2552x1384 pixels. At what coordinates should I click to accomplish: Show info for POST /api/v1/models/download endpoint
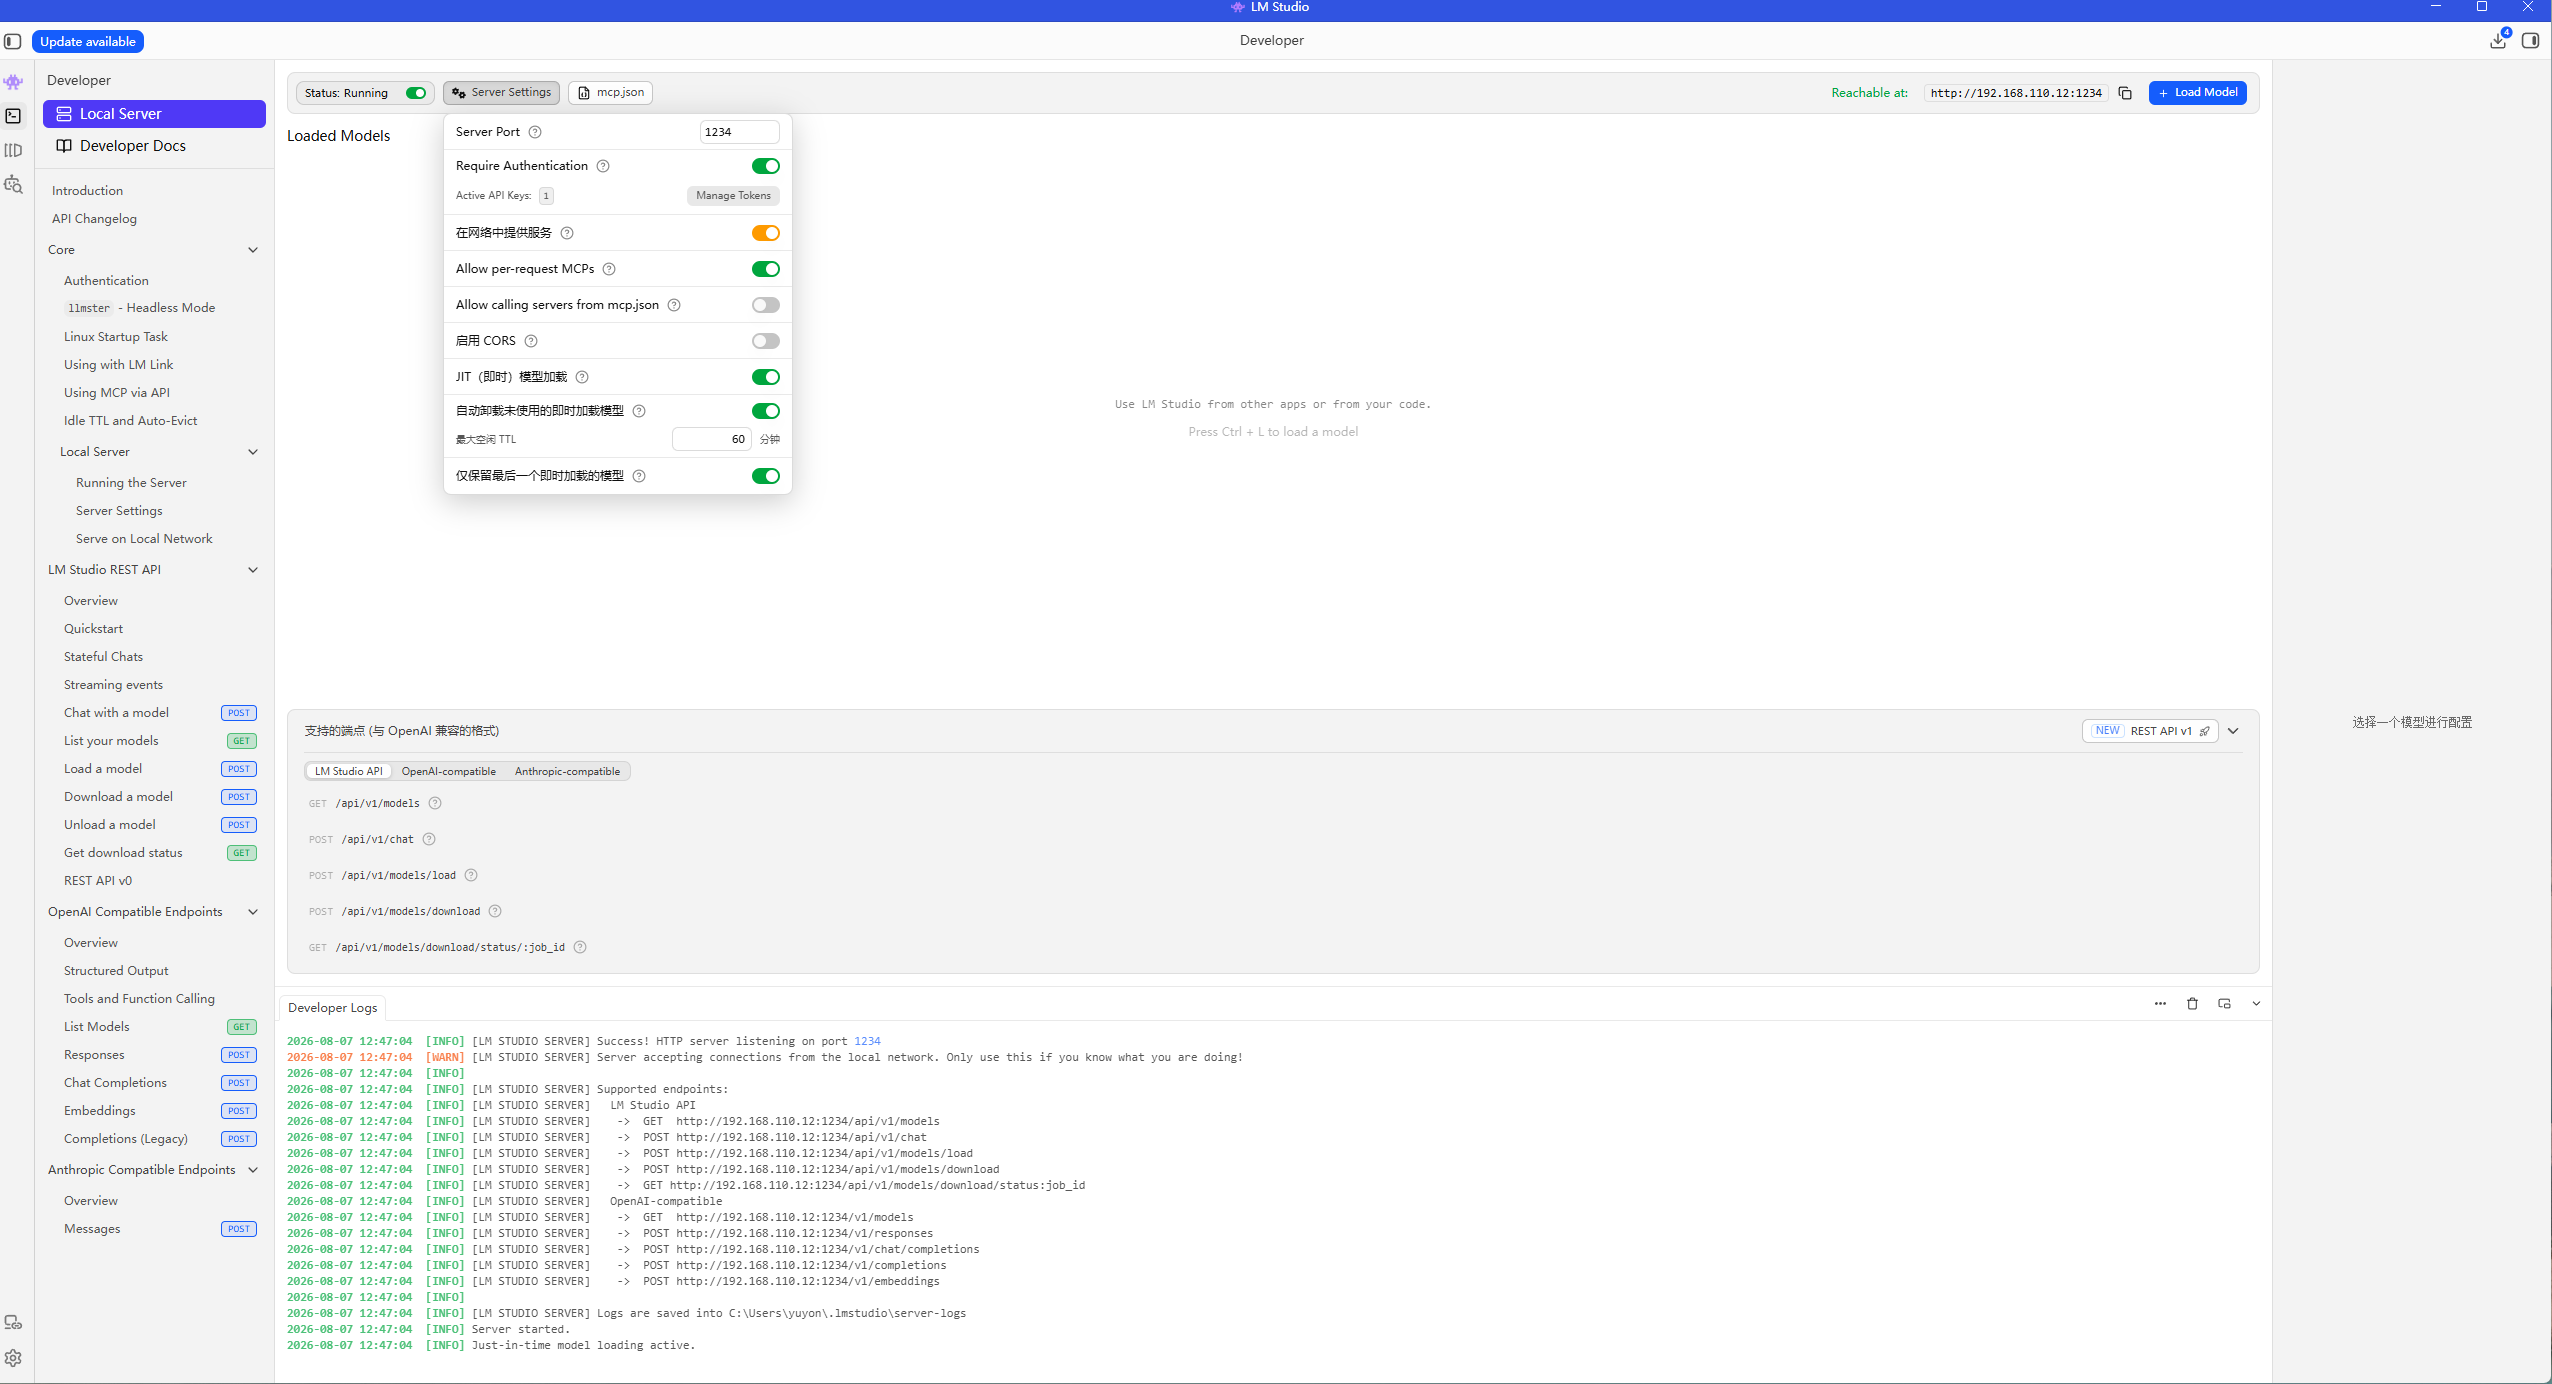[495, 911]
